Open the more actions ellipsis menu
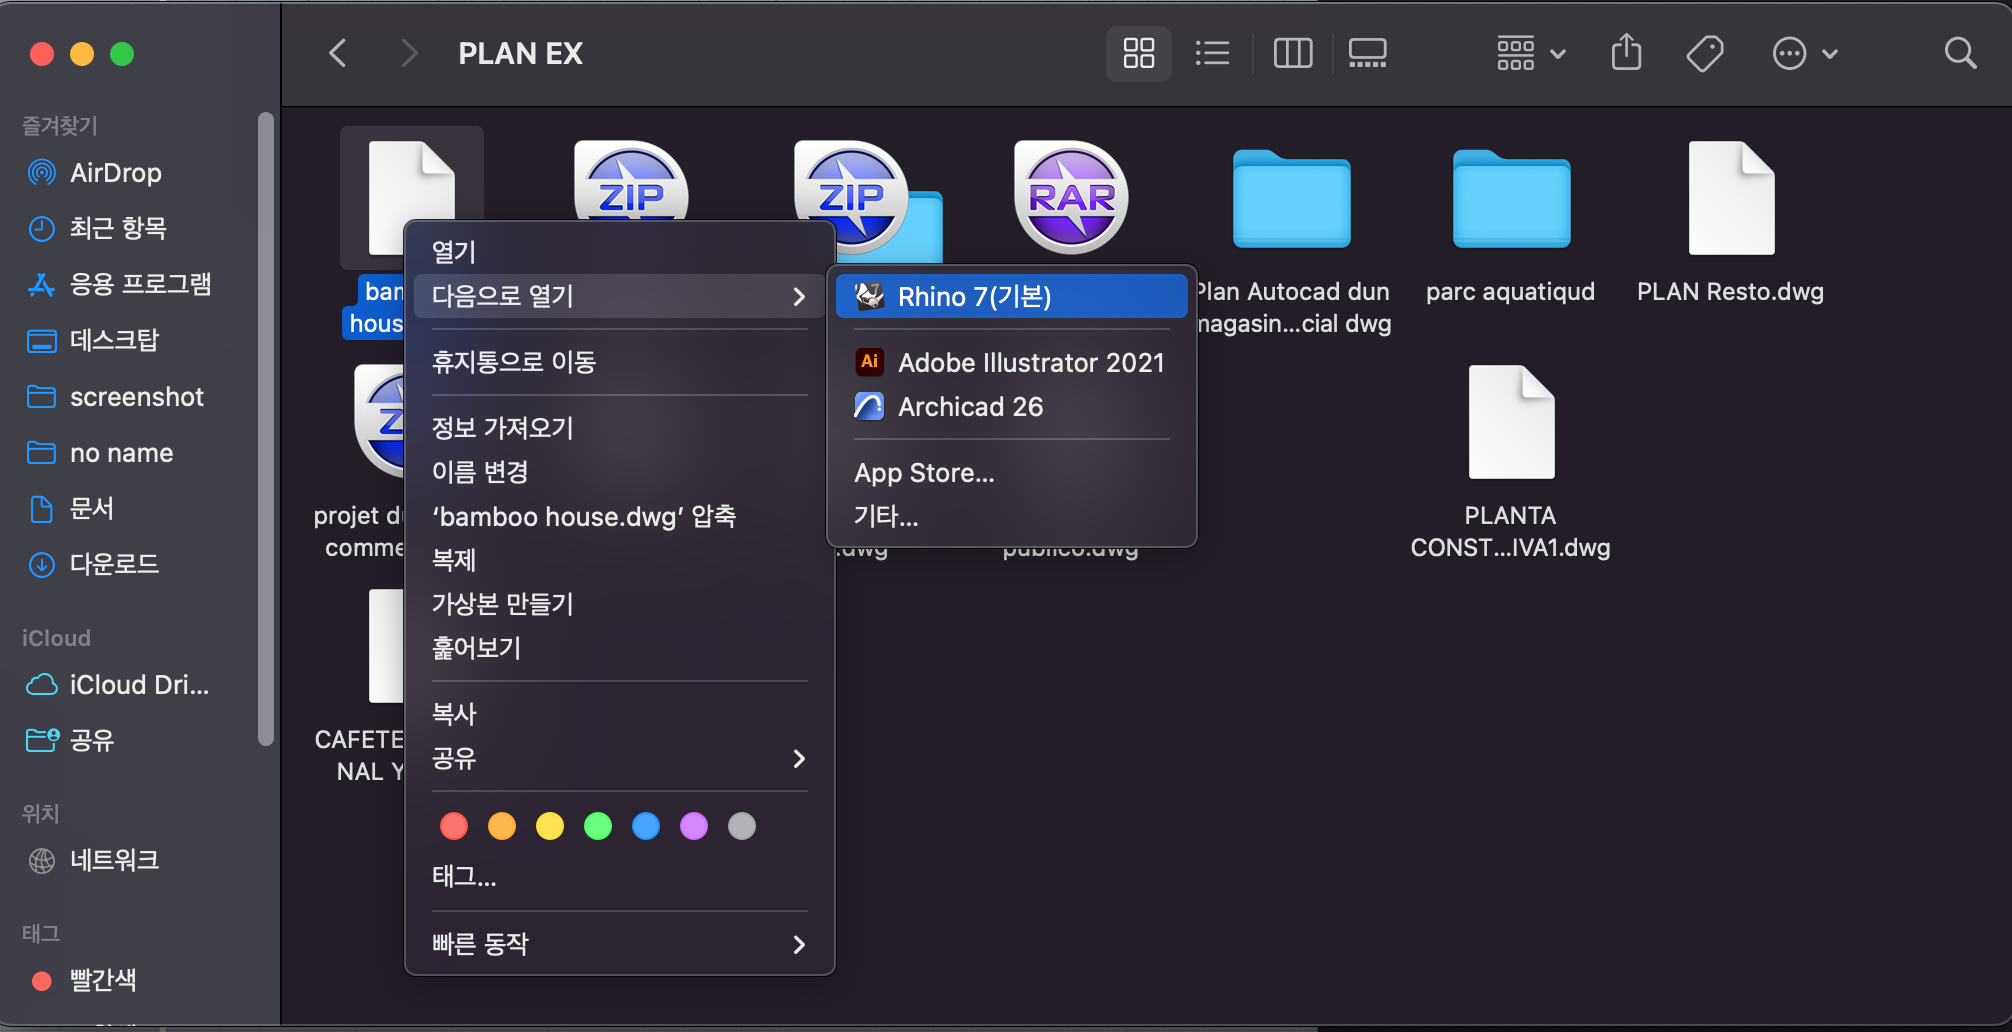2012x1032 pixels. coord(1804,53)
